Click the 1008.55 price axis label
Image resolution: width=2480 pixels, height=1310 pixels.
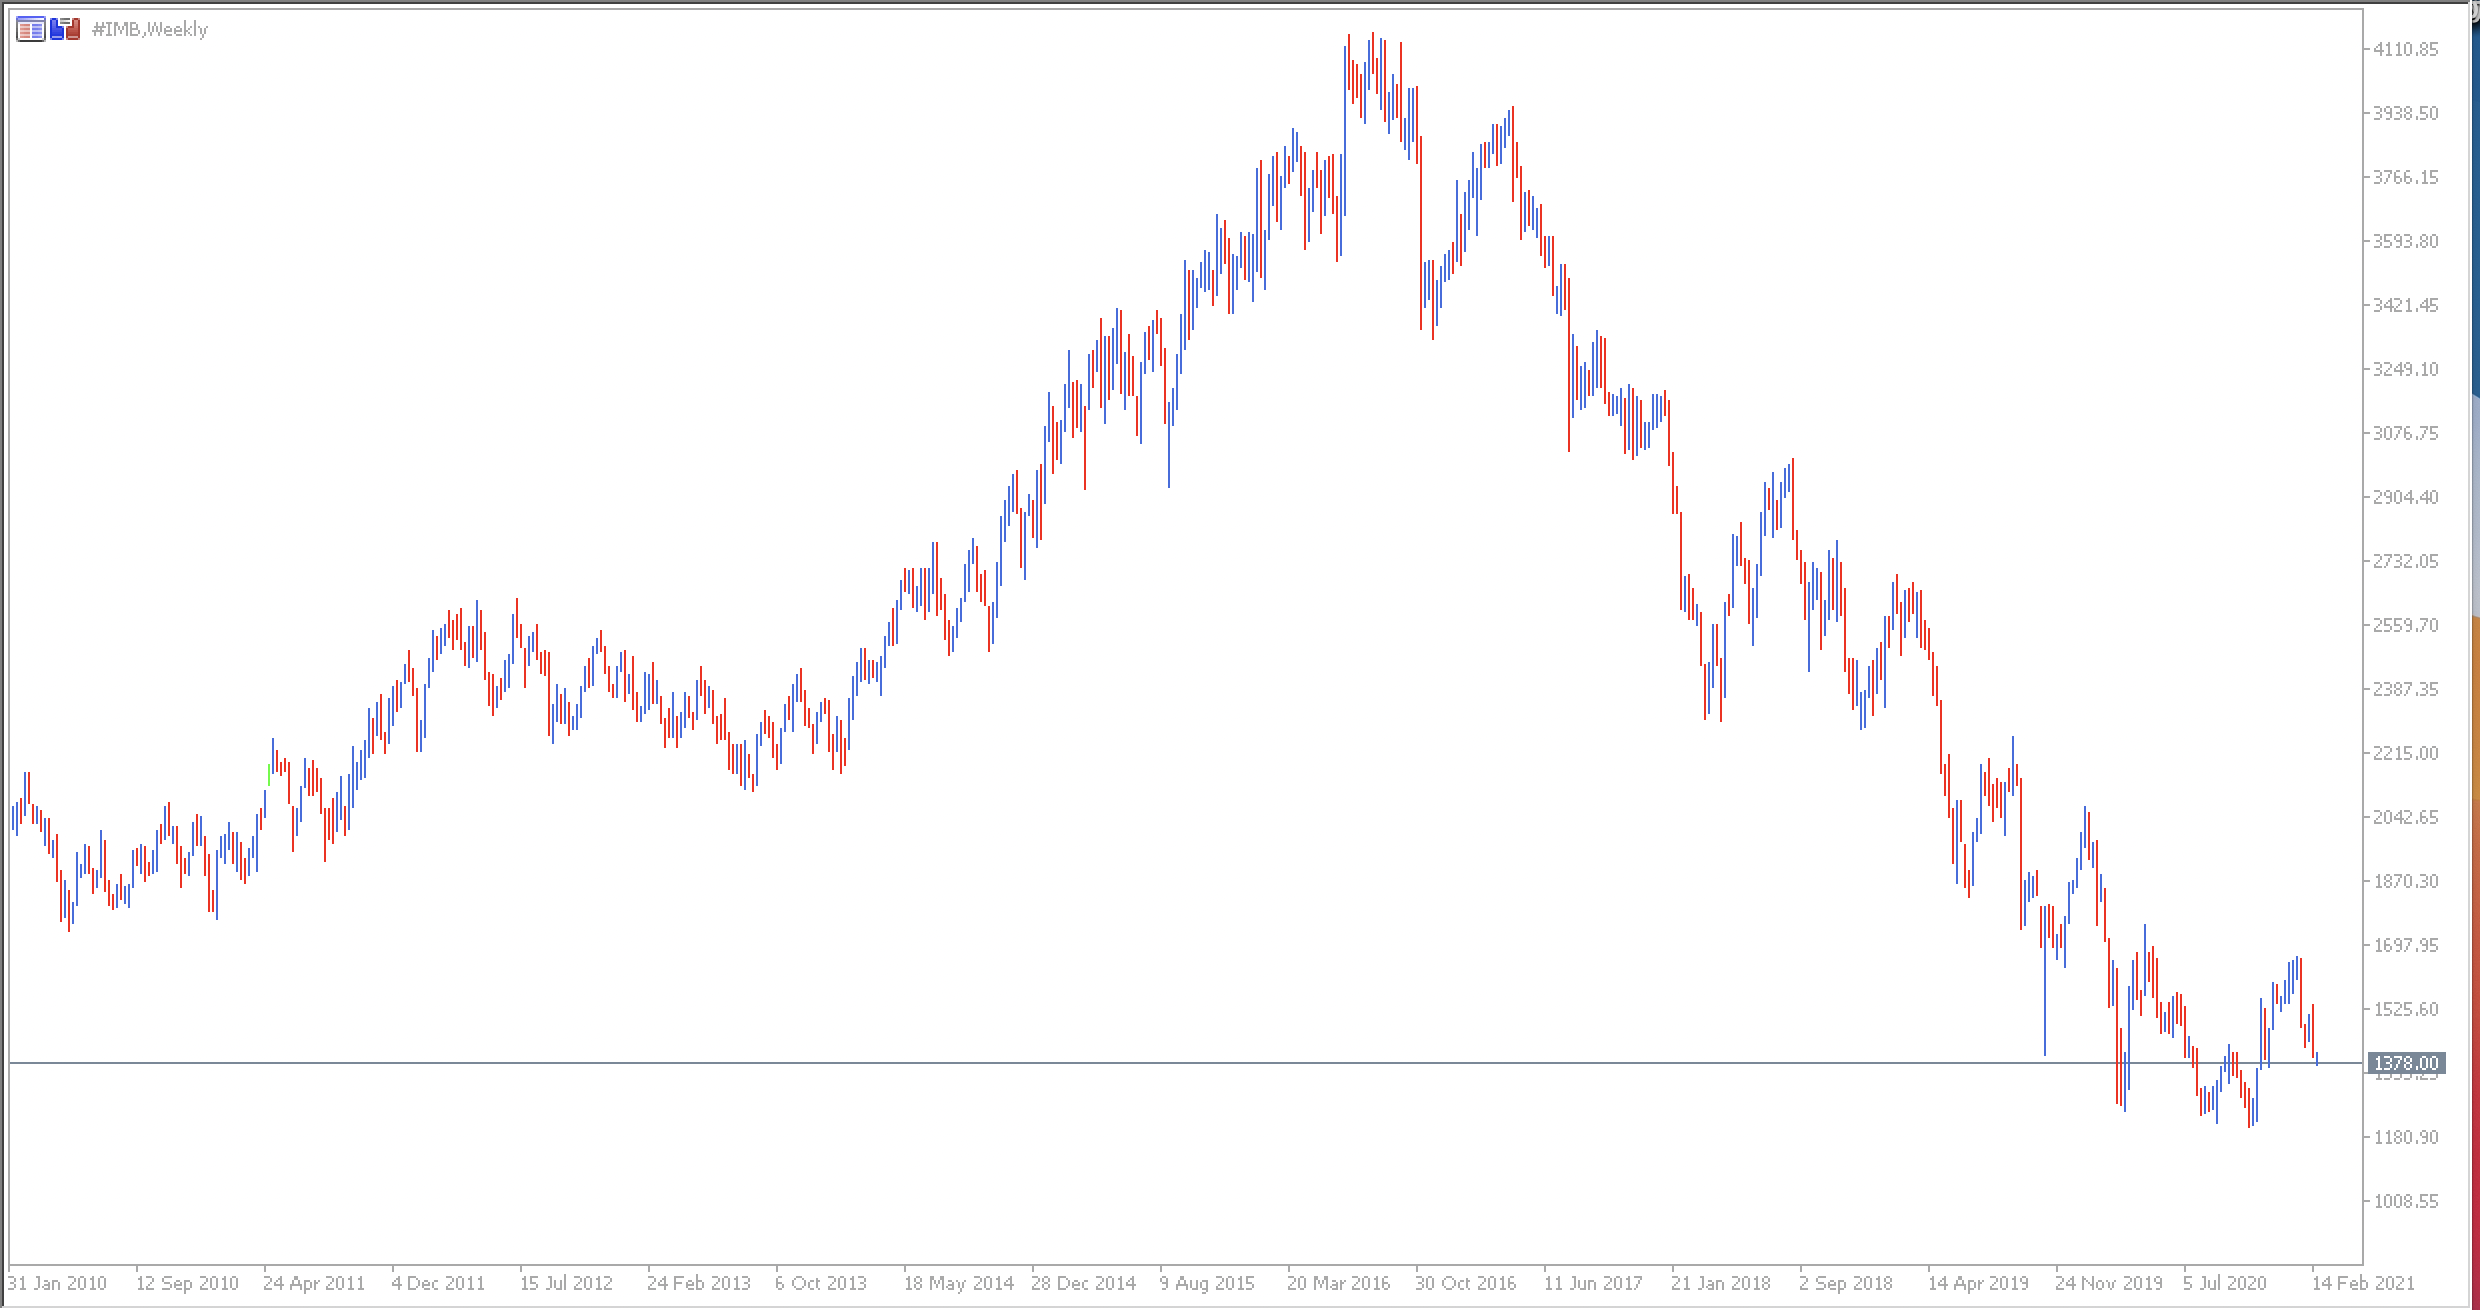2404,1201
